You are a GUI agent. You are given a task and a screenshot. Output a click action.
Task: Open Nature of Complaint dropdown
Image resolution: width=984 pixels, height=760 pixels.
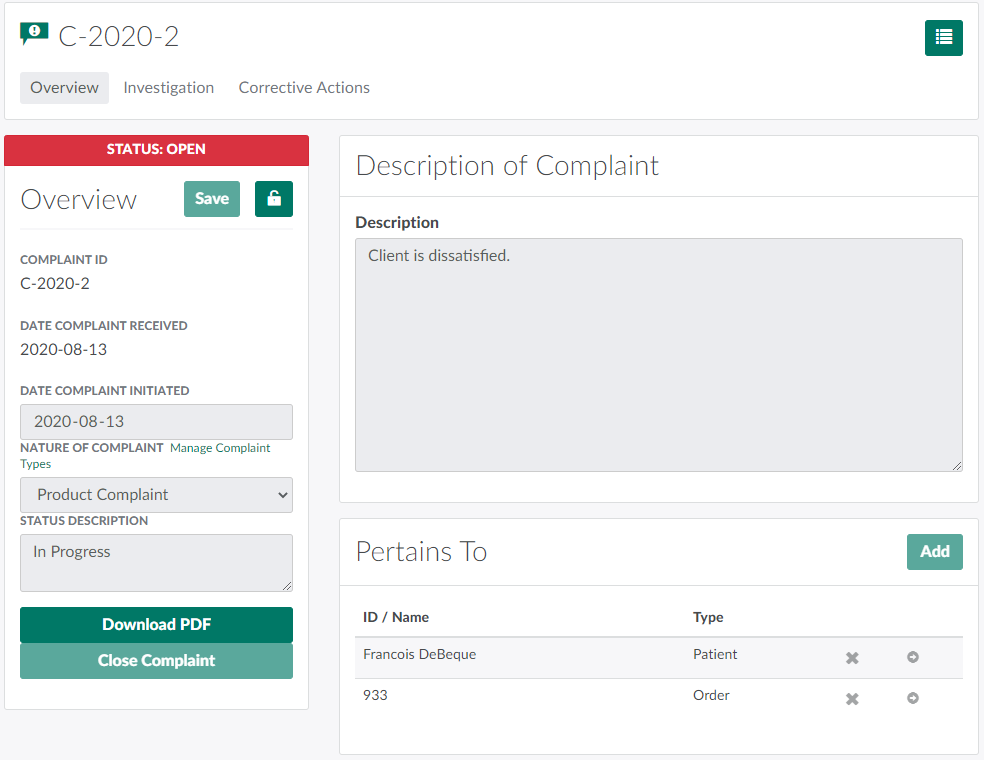coord(156,495)
